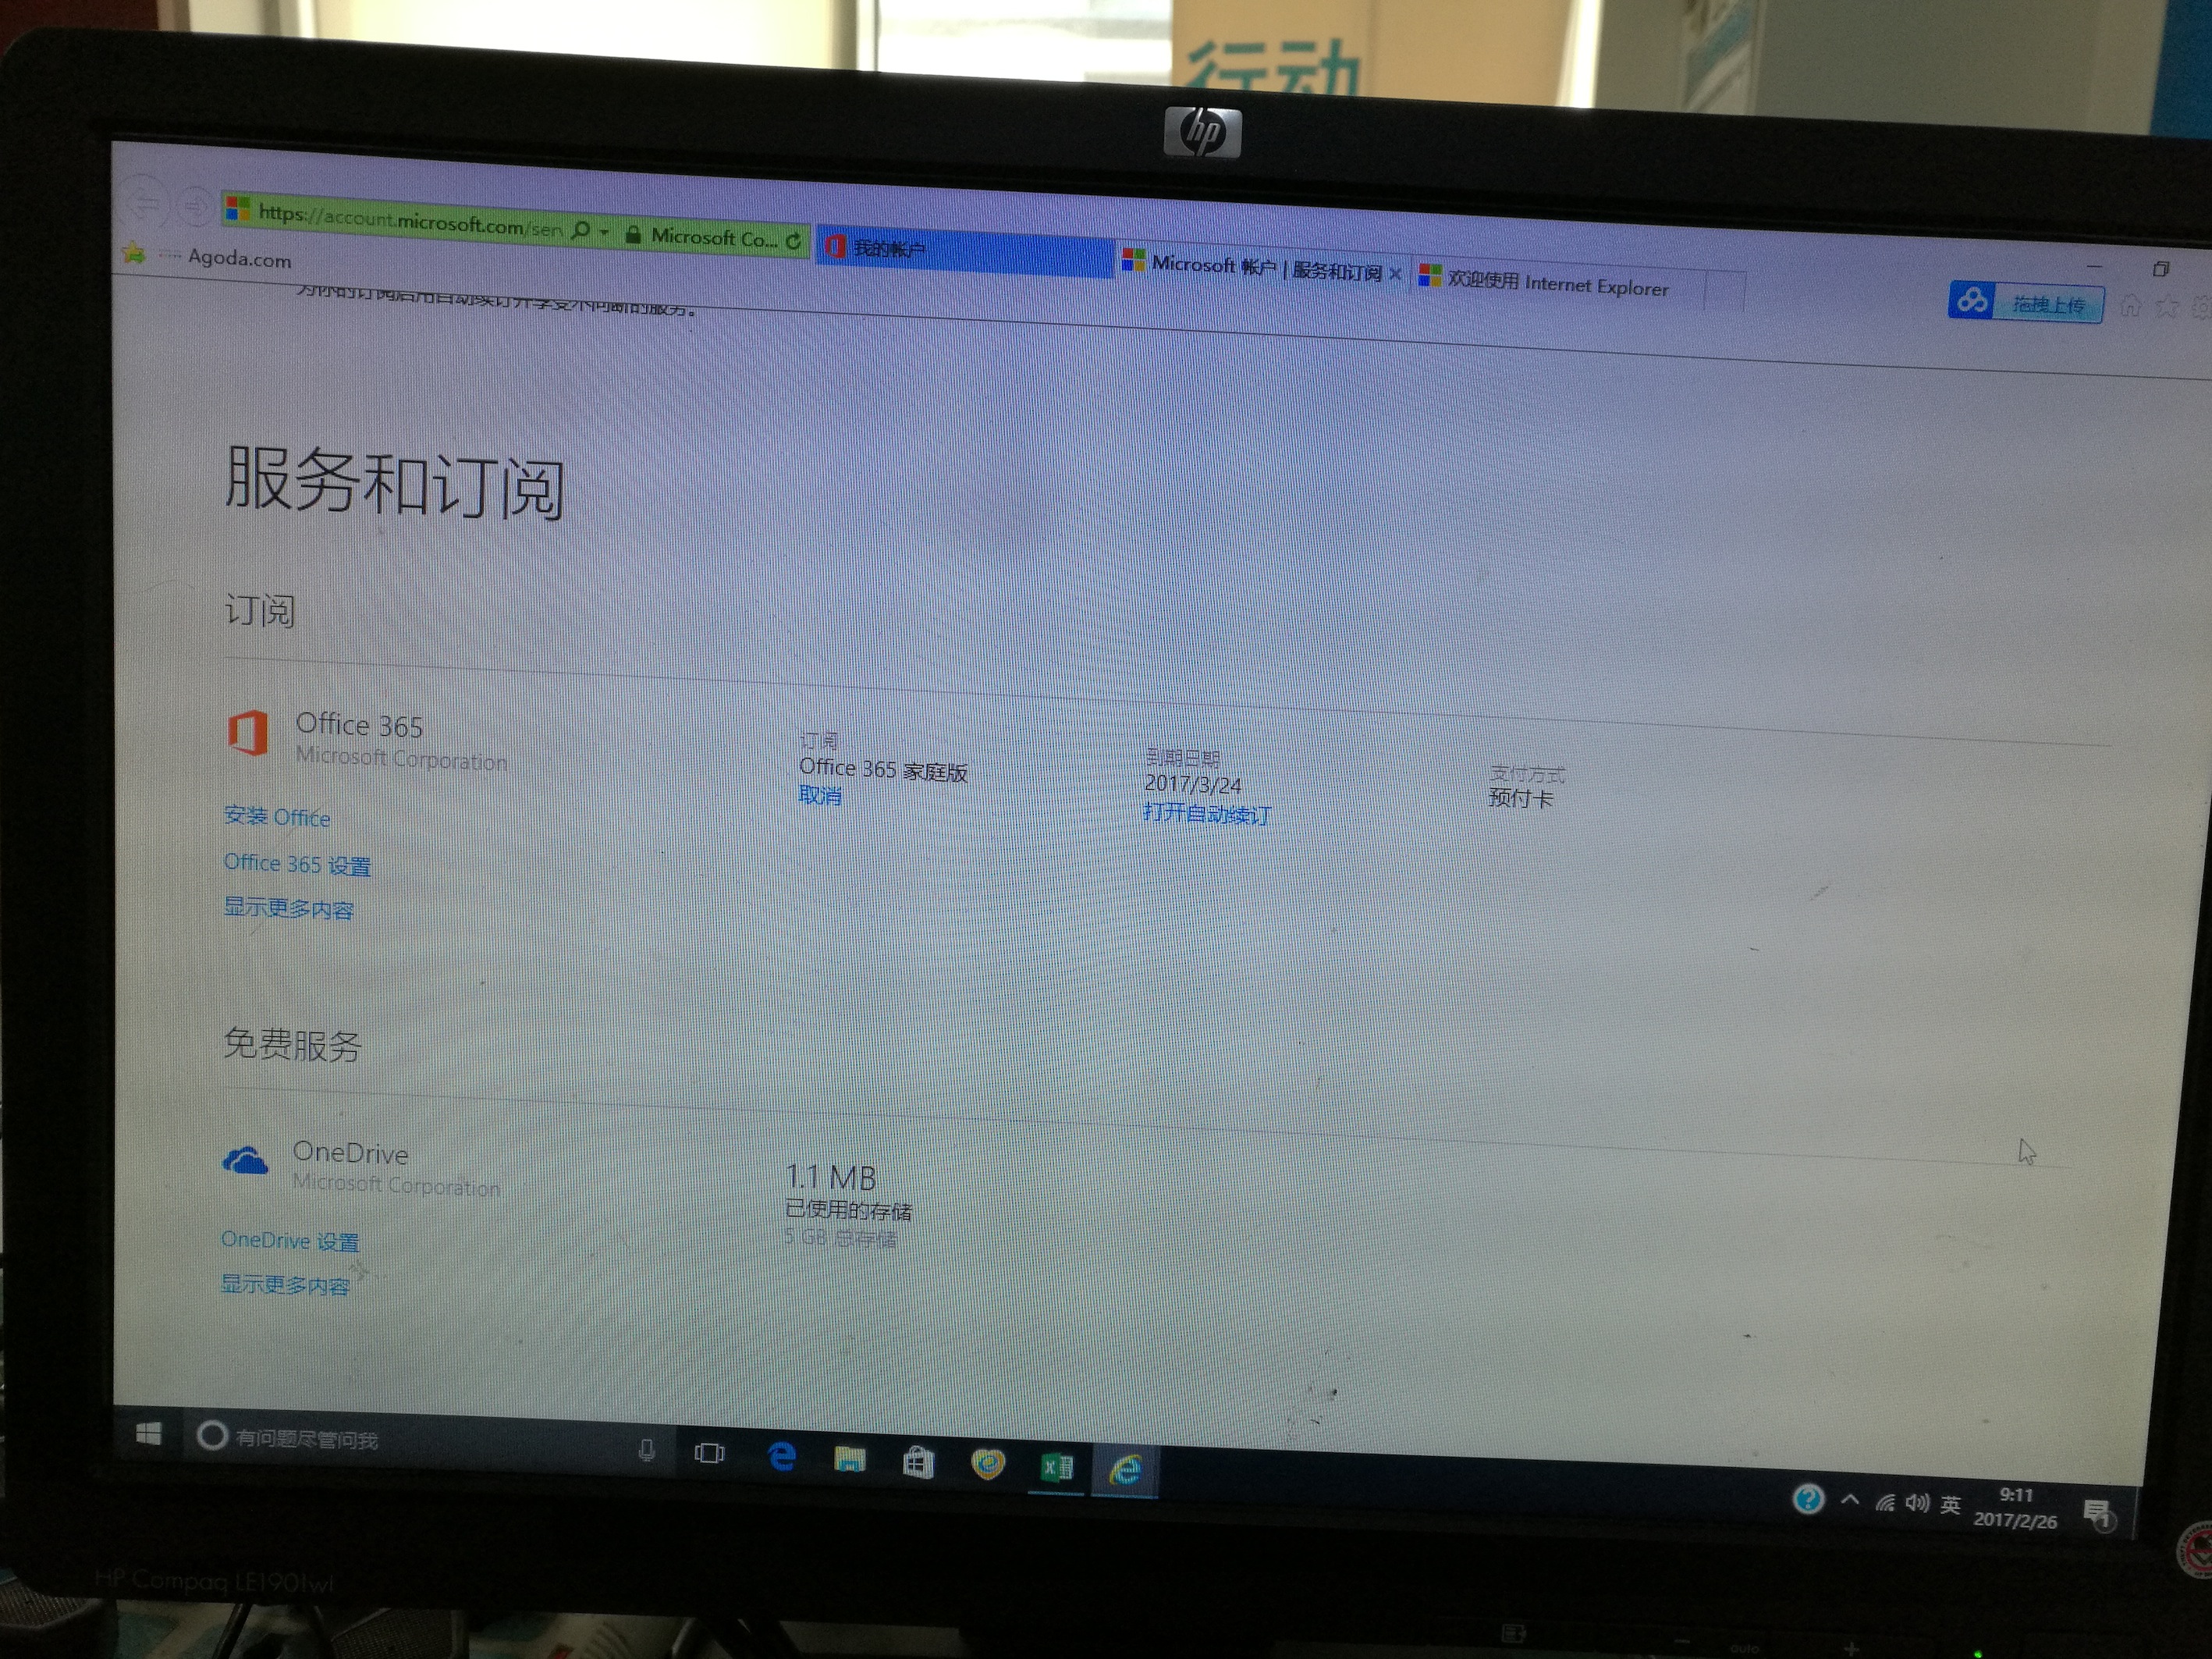The height and width of the screenshot is (1659, 2212).
Task: Open the Windows Store from taskbar
Action: tap(918, 1463)
